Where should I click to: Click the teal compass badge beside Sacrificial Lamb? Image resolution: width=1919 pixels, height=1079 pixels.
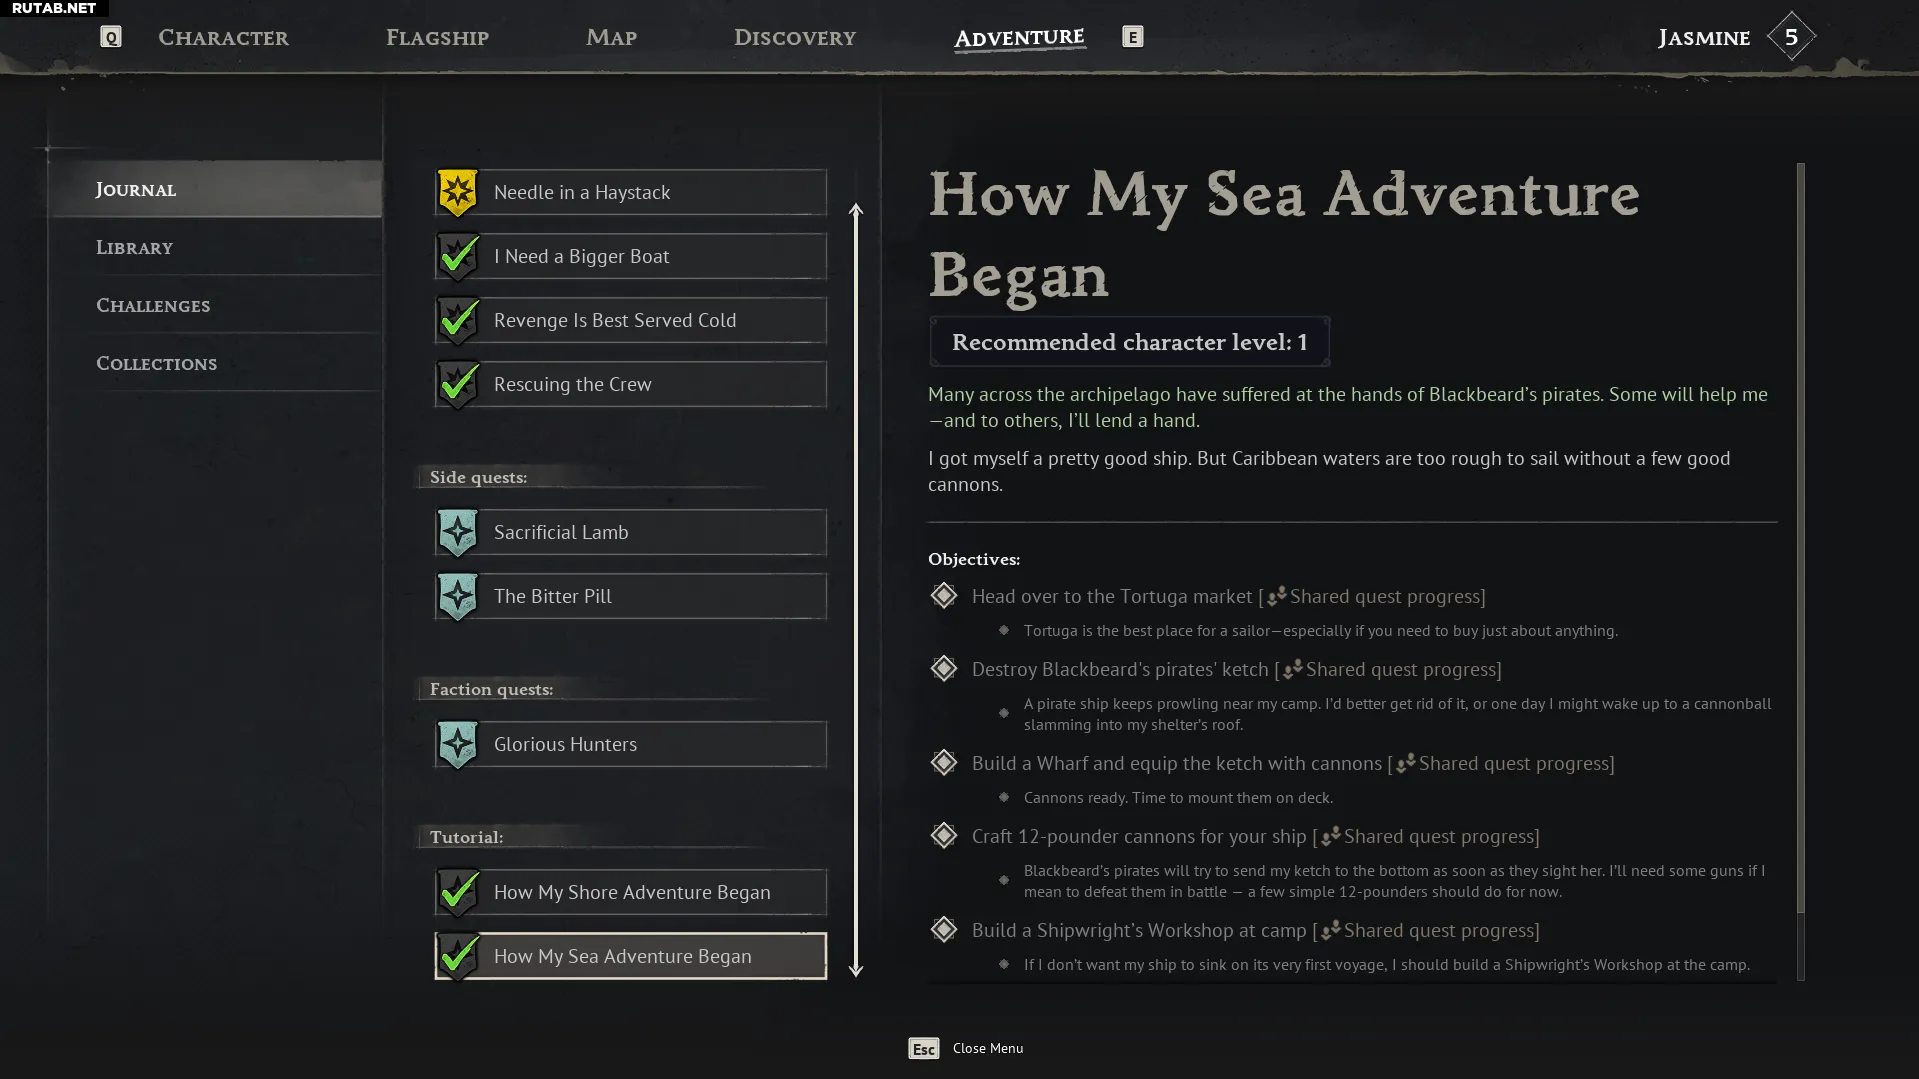point(458,532)
